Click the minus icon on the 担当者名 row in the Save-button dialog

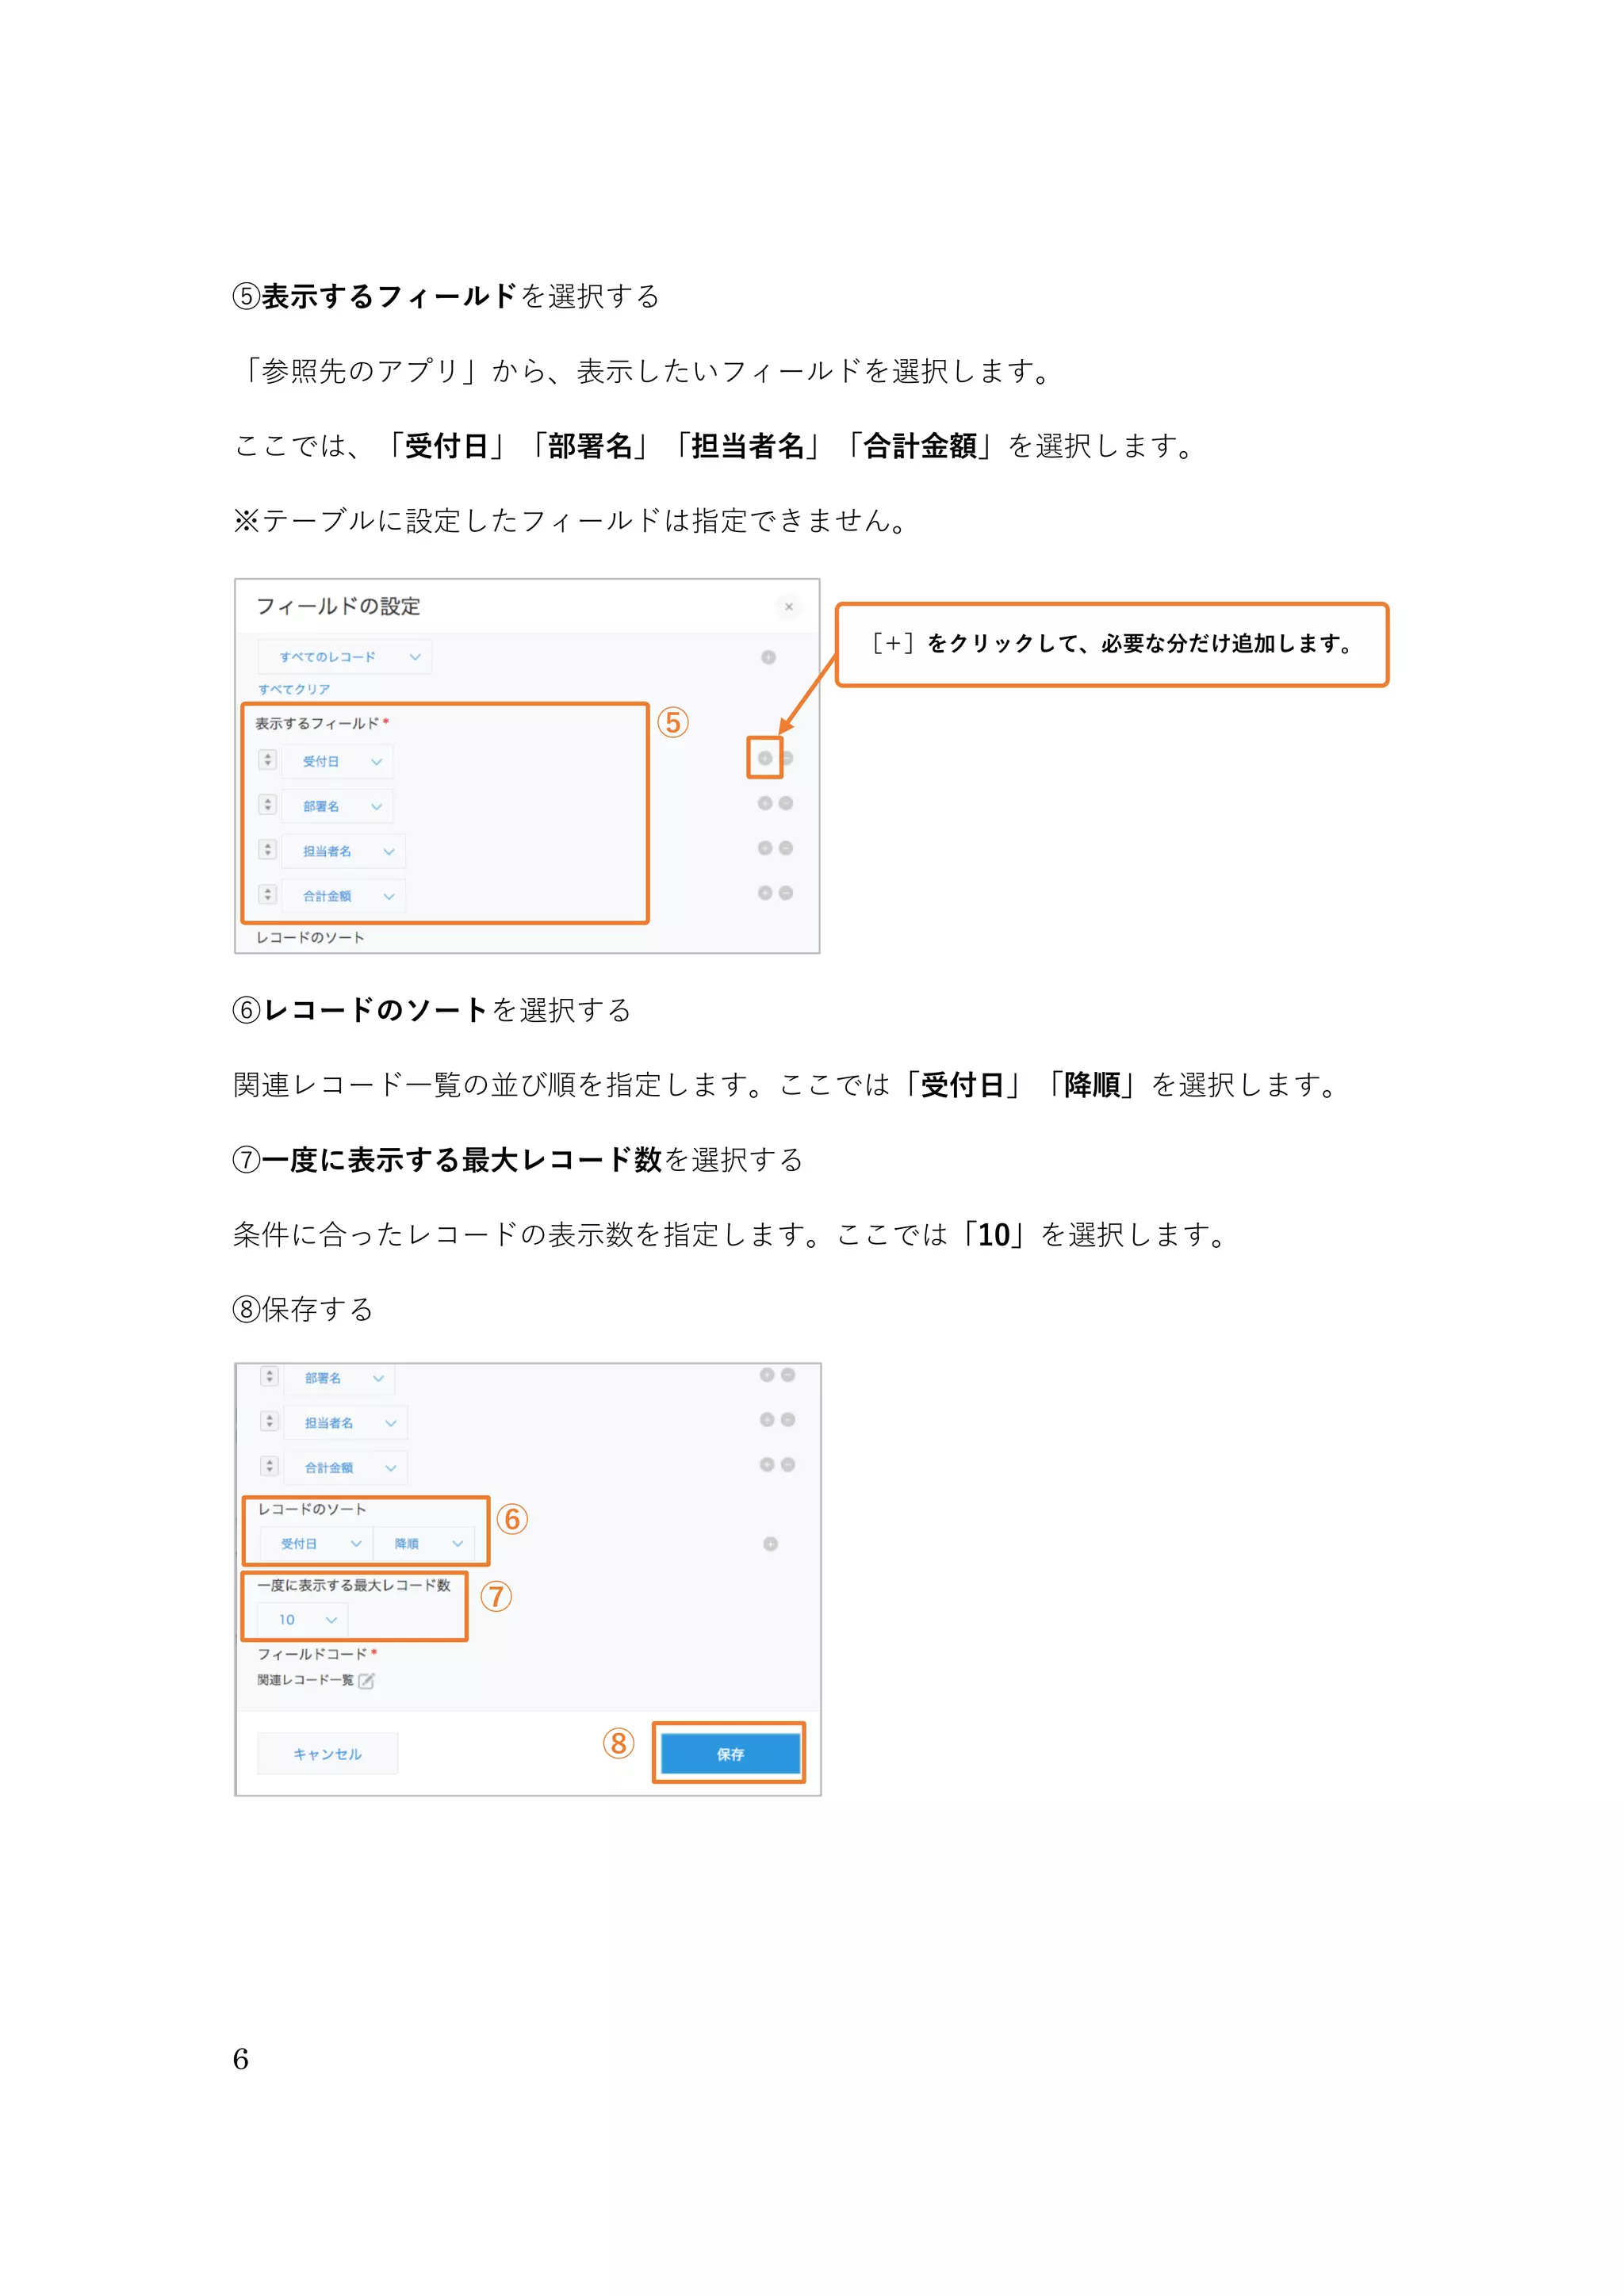(788, 1420)
